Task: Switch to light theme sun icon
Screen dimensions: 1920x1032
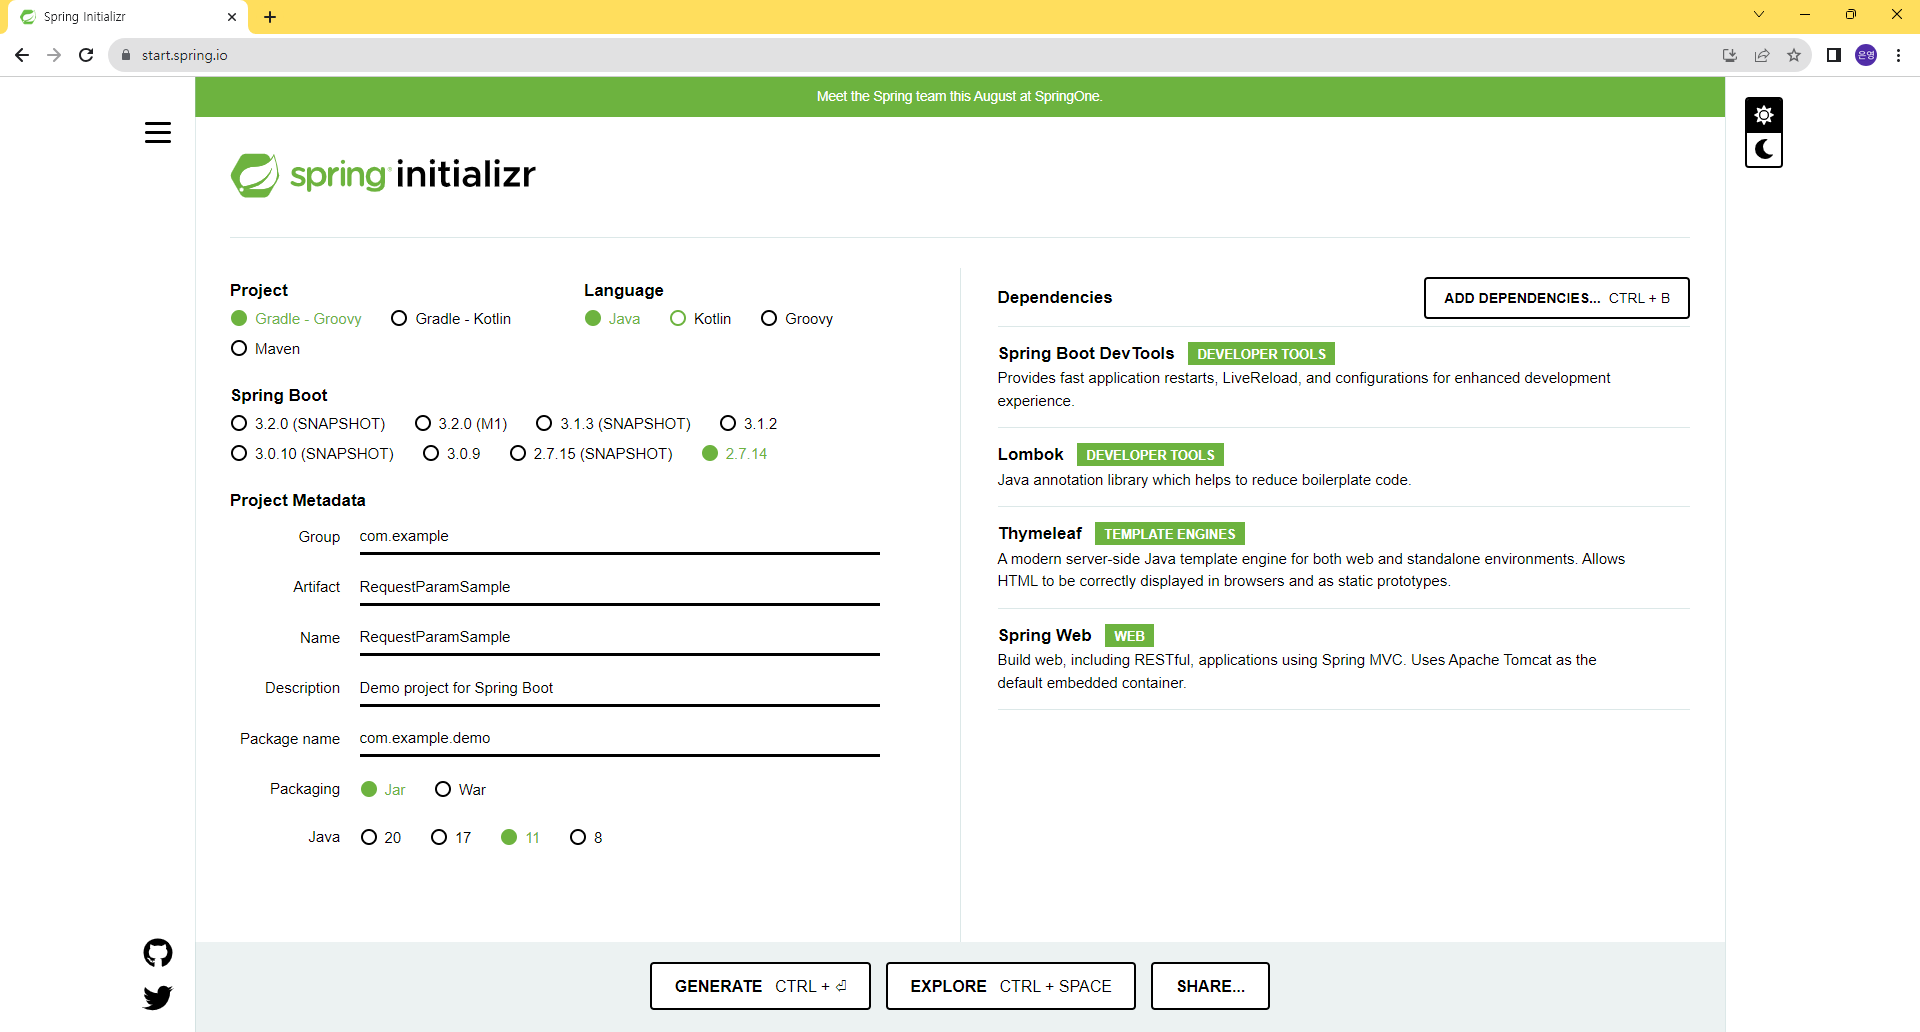Action: [x=1764, y=115]
